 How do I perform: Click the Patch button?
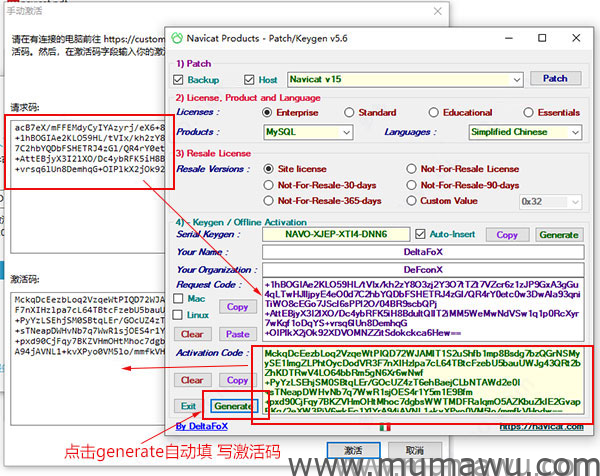556,78
